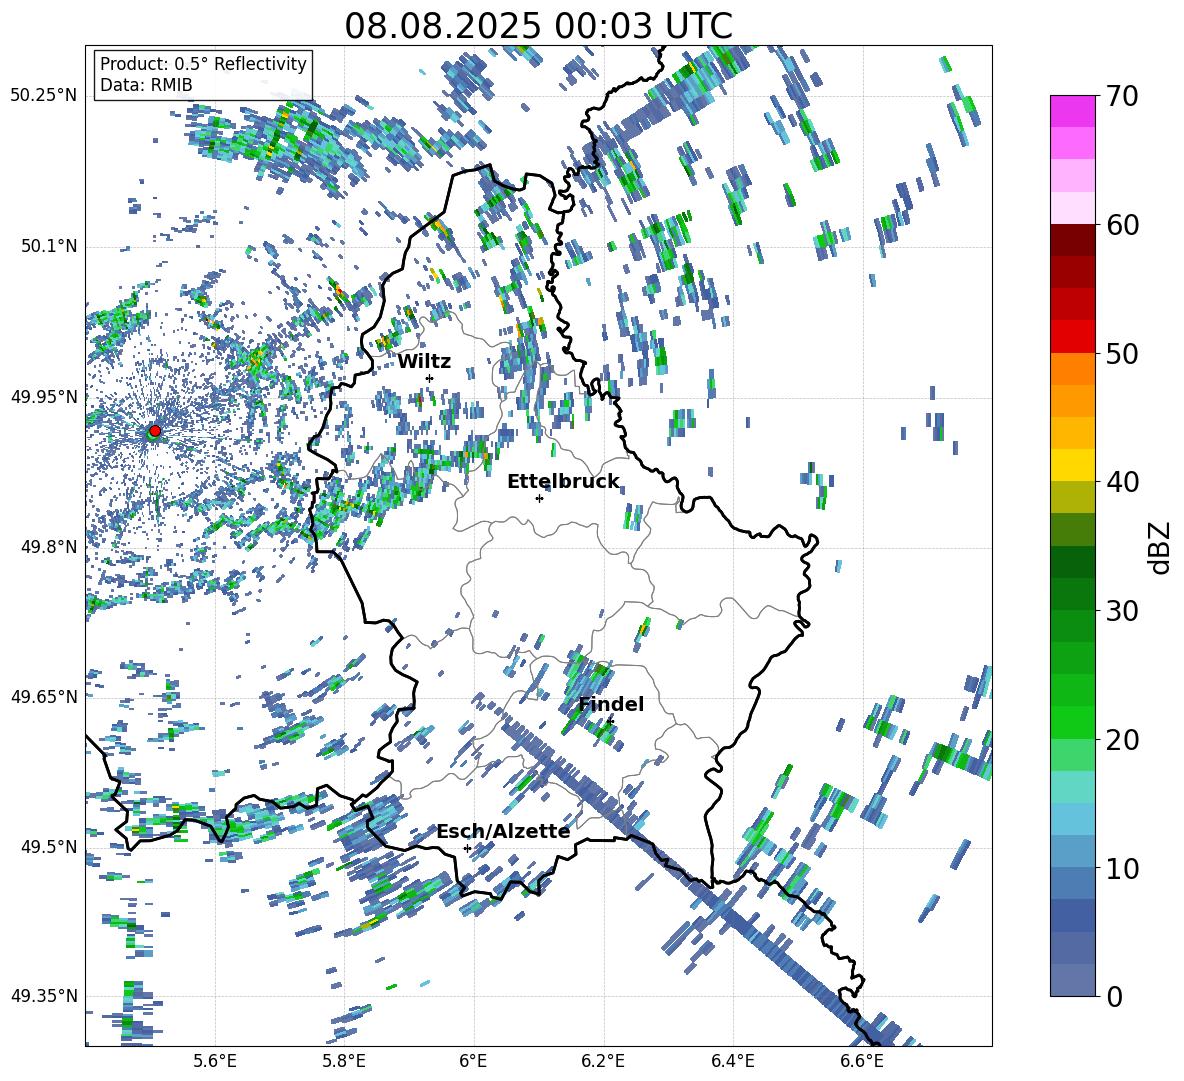Pick the dark green swatch just above 30 dBZ
The width and height of the screenshot is (1184, 1081).
(1072, 594)
